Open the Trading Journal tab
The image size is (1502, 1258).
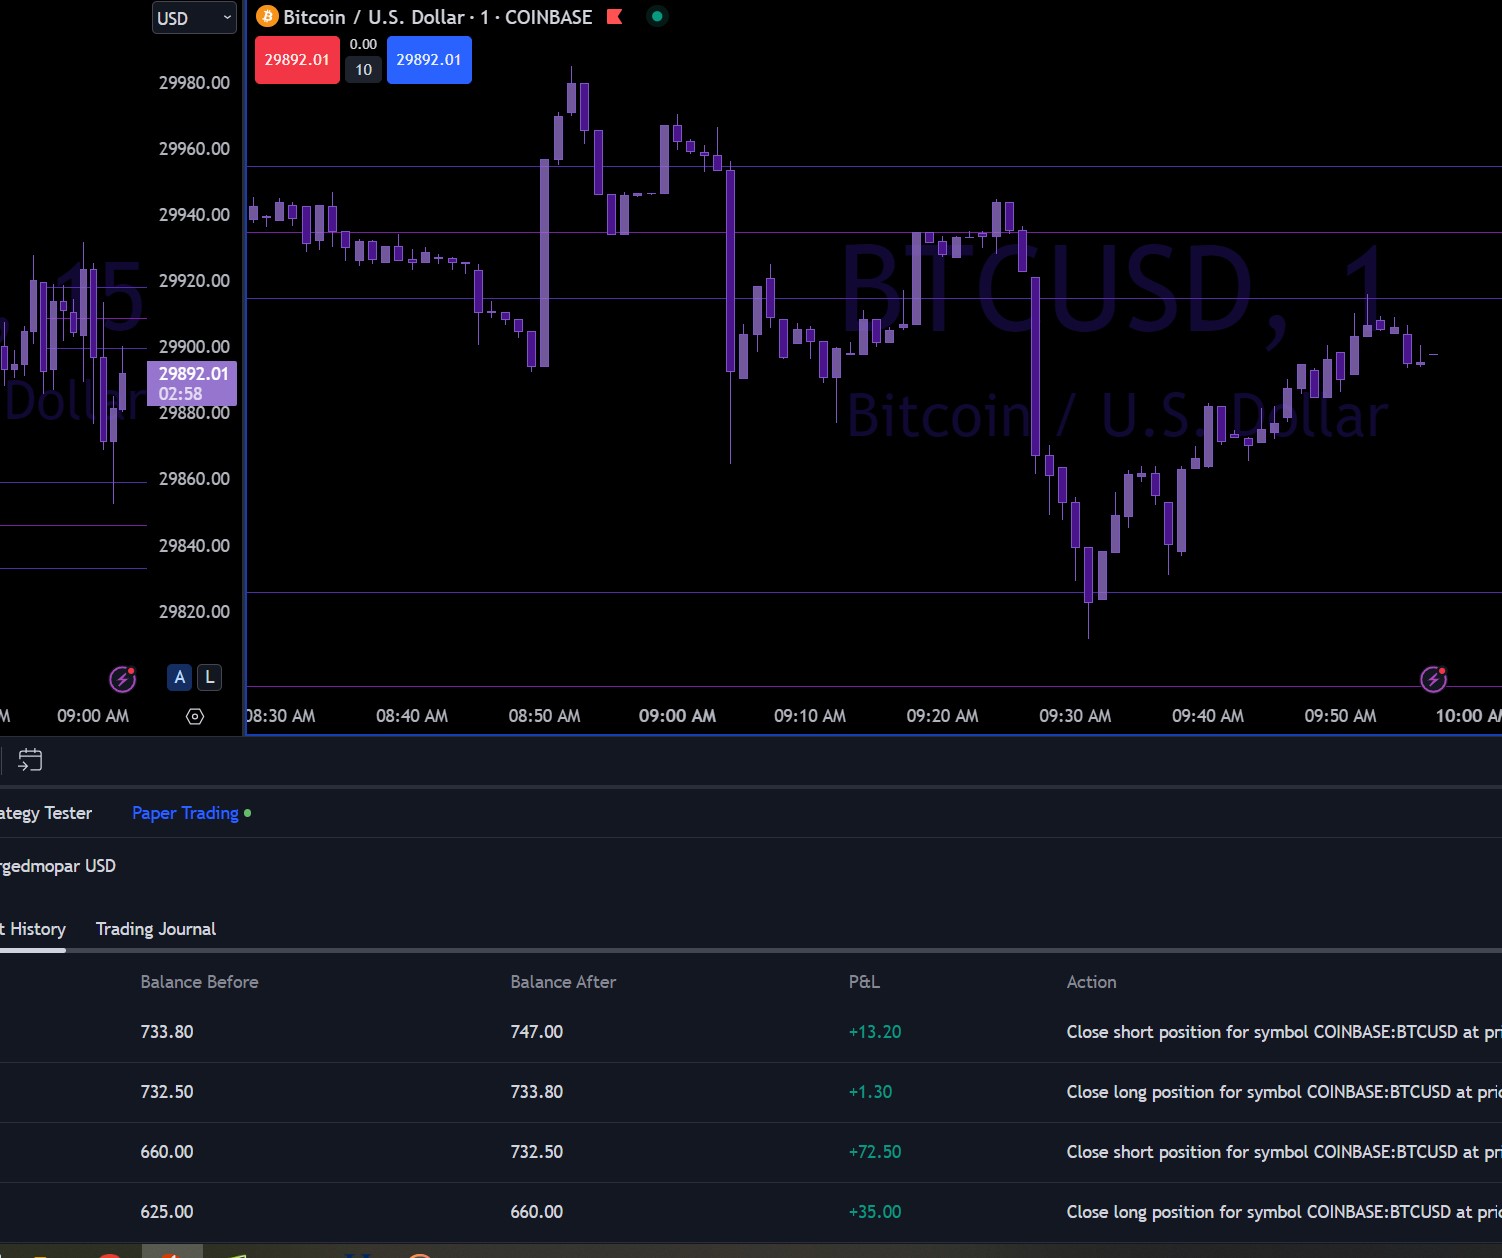pyautogui.click(x=156, y=929)
